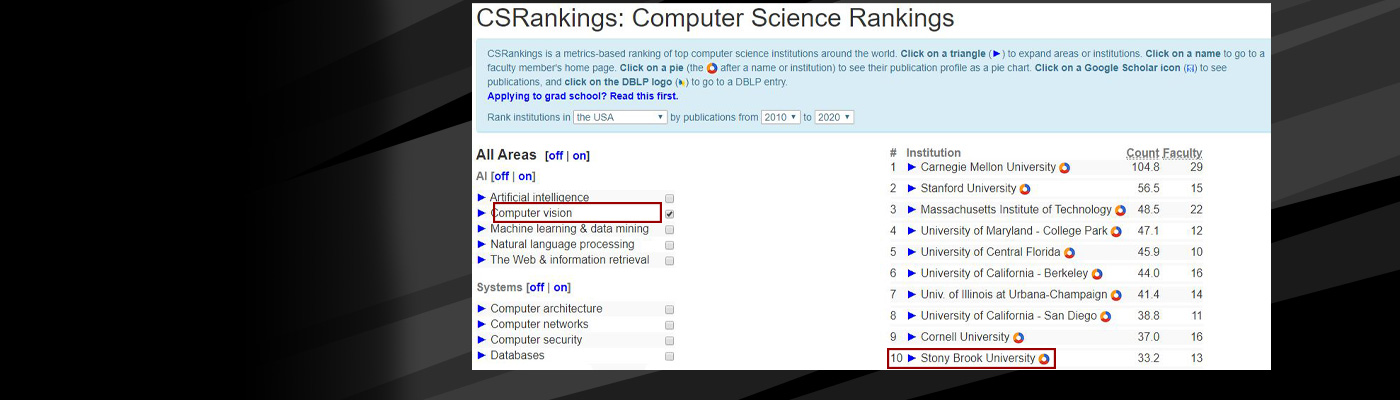The height and width of the screenshot is (400, 1400).
Task: Select the Institution column header
Action: [933, 153]
